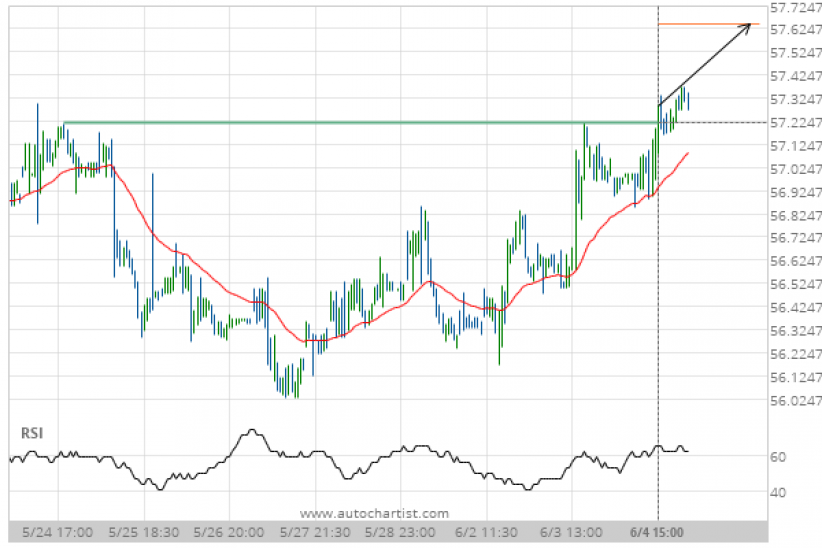
Task: Click the 56.4247 price axis value
Action: [x=796, y=307]
